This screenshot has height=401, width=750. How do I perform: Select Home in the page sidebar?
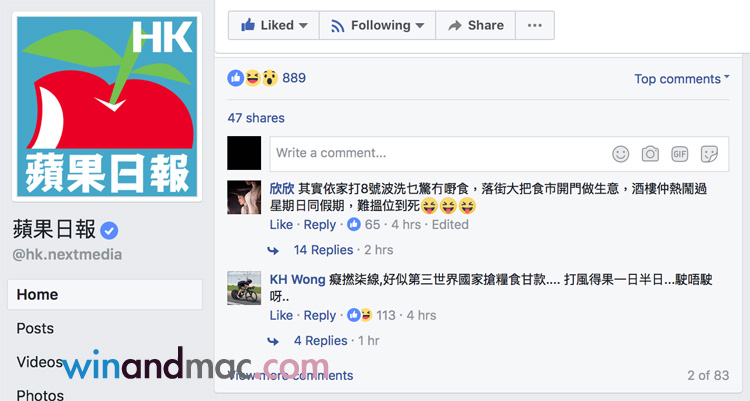(105, 294)
